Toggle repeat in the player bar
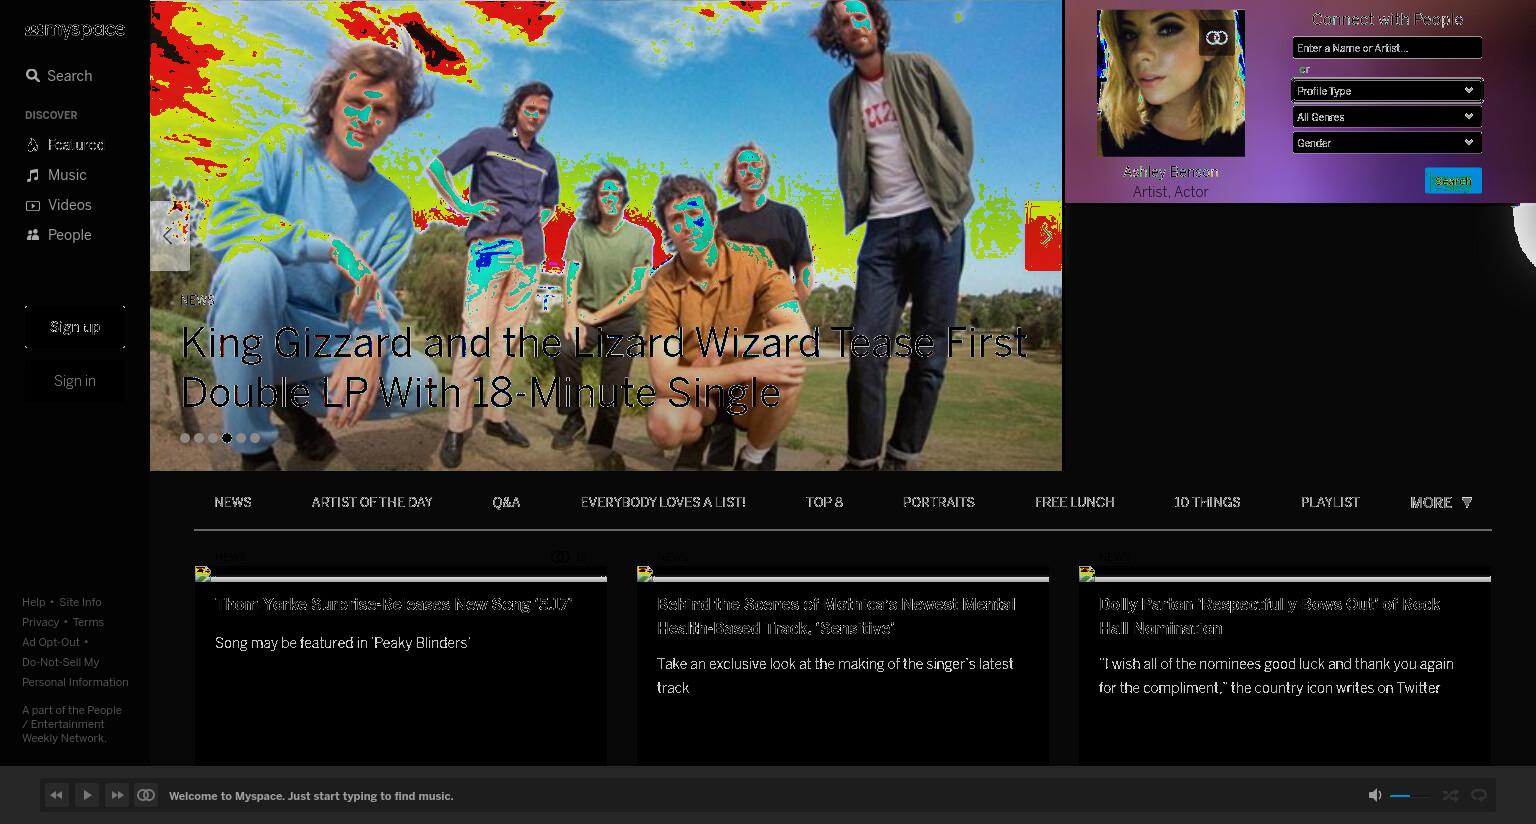The image size is (1536, 824). point(1479,795)
